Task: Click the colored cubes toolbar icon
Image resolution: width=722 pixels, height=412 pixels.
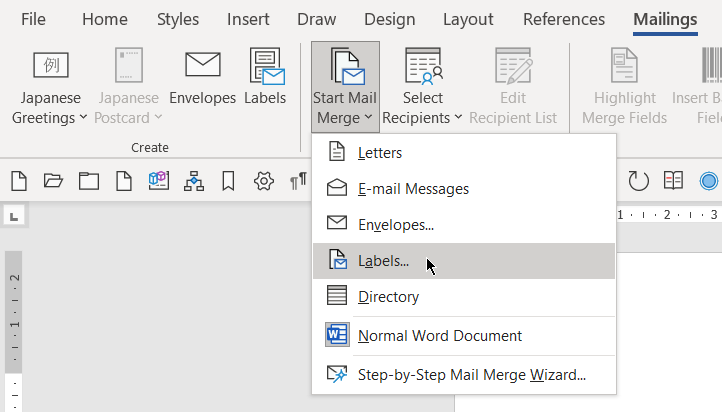Action: [x=159, y=180]
